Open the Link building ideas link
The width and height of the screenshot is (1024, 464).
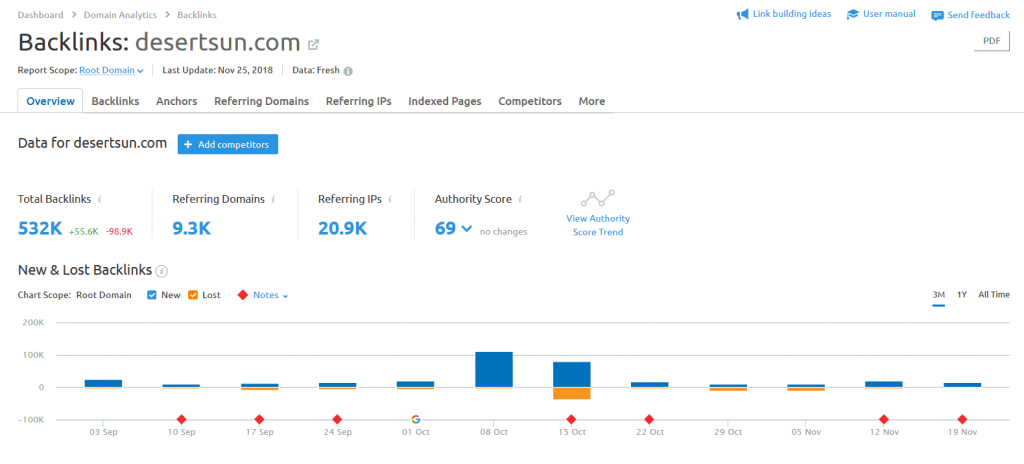(792, 14)
